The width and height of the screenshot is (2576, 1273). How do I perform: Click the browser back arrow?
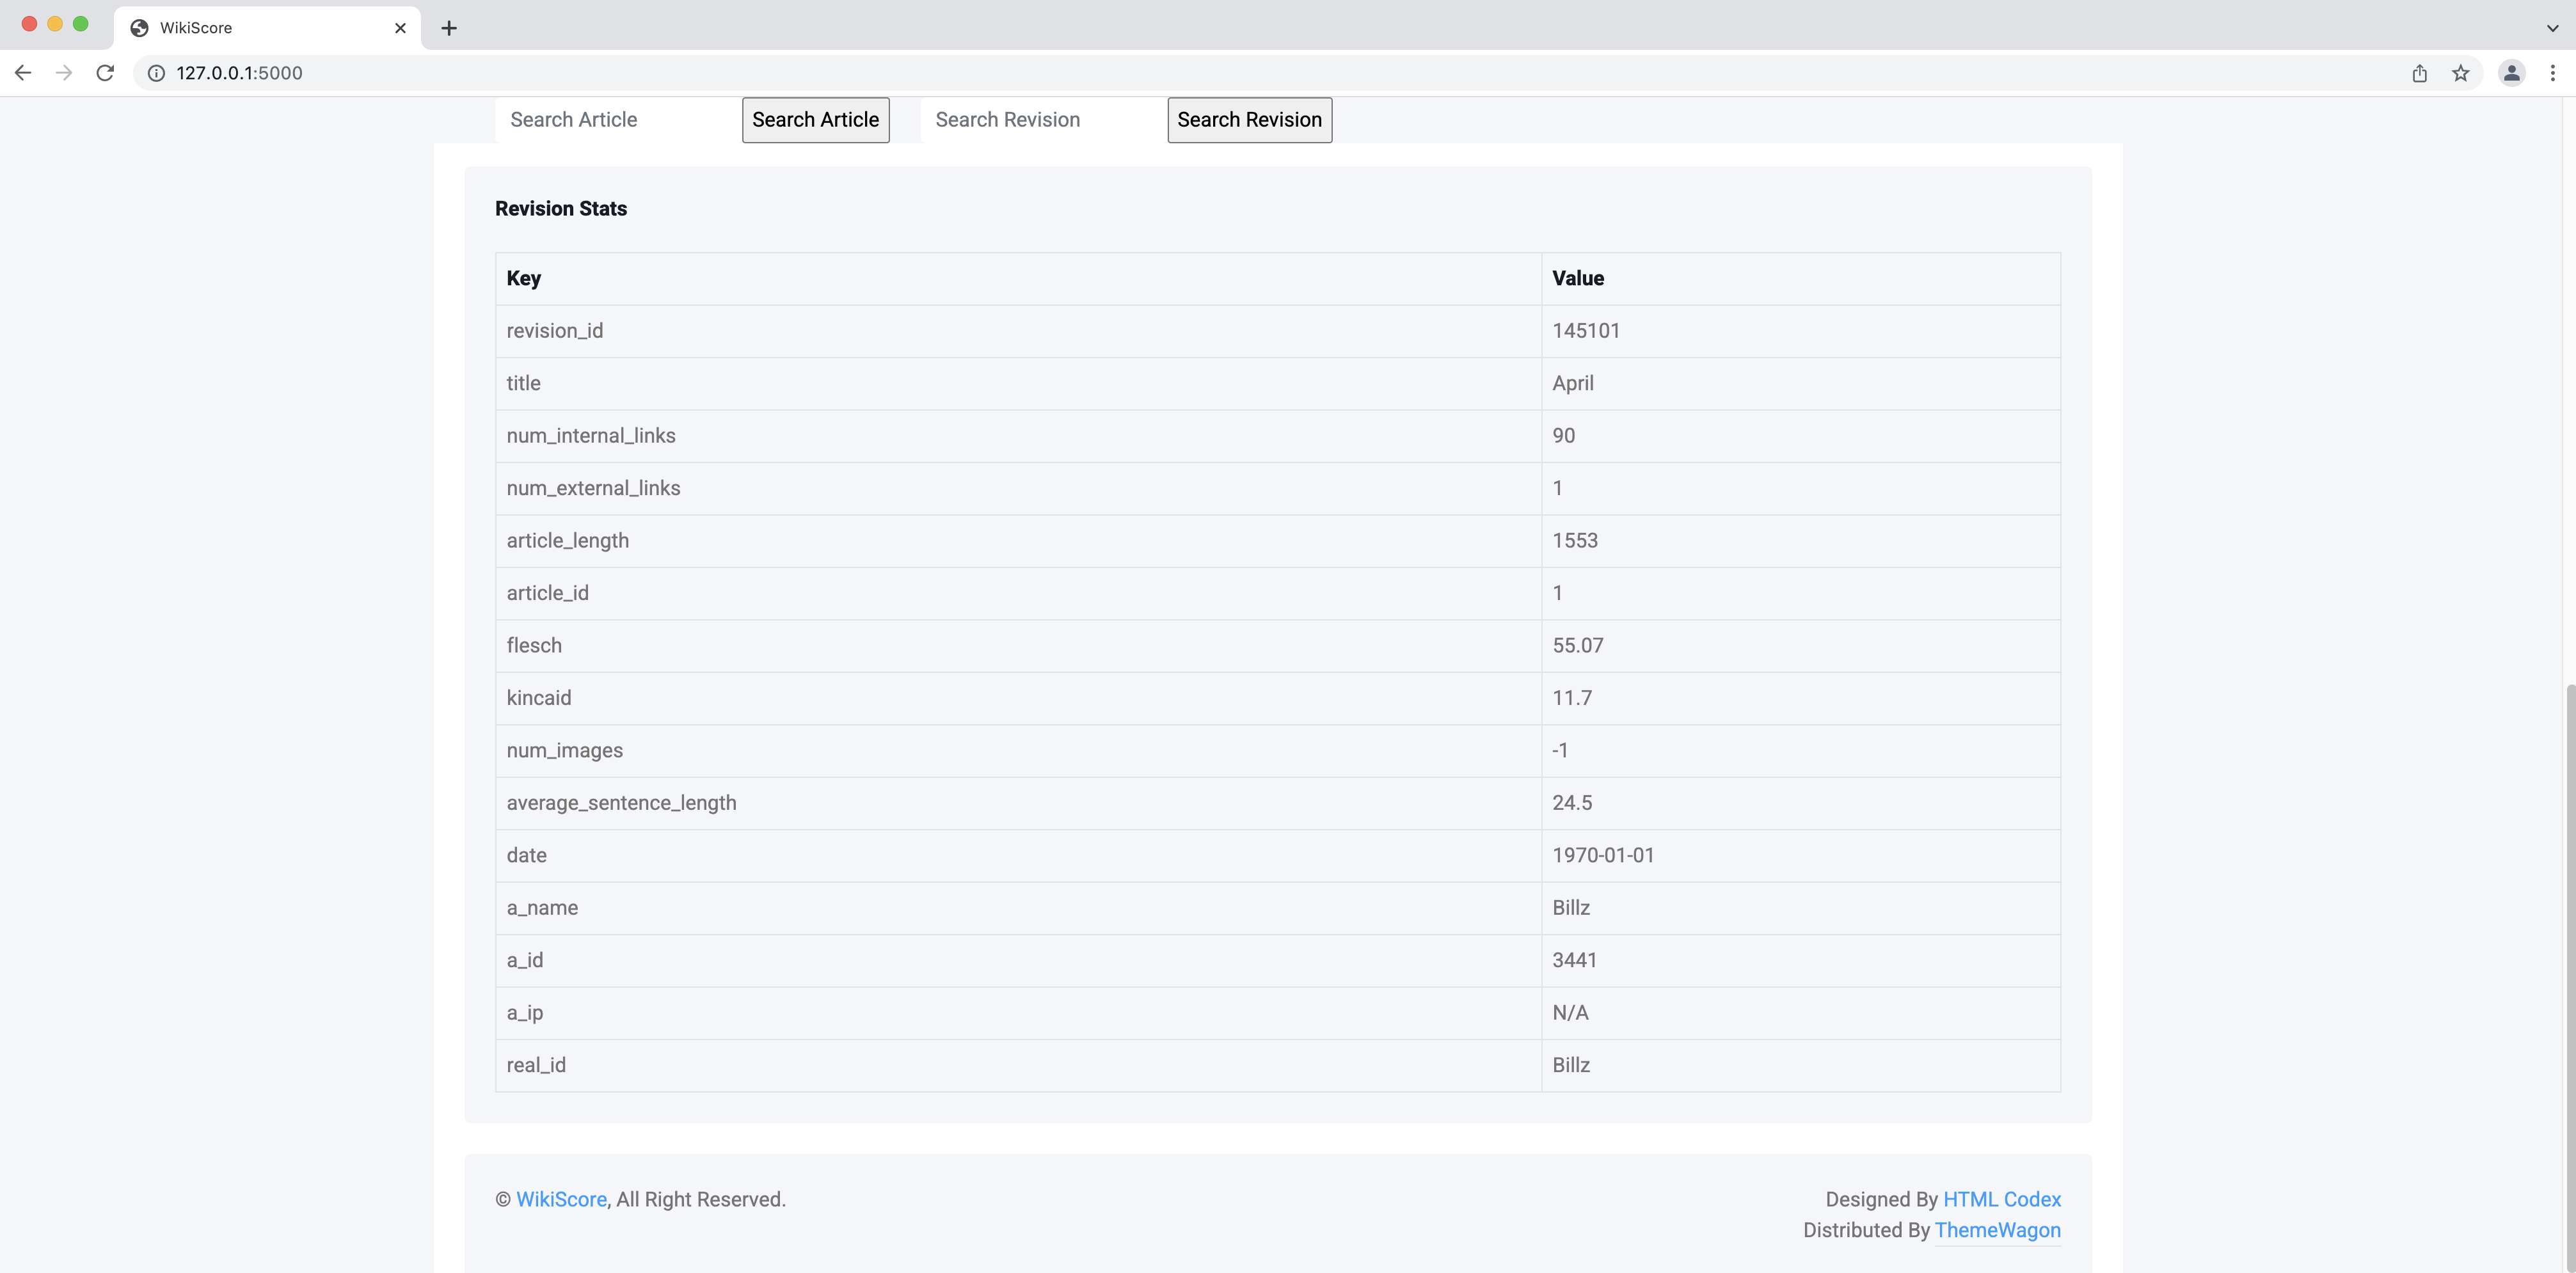[x=23, y=73]
